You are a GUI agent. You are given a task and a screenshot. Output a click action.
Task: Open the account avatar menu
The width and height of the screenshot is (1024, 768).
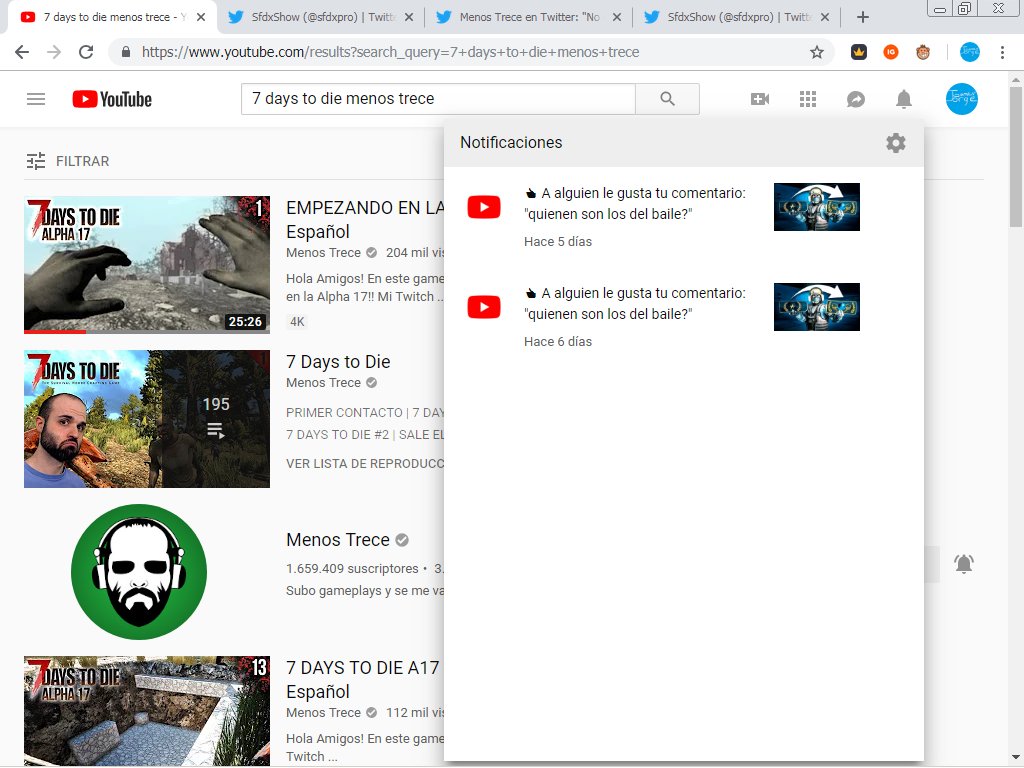click(x=961, y=99)
